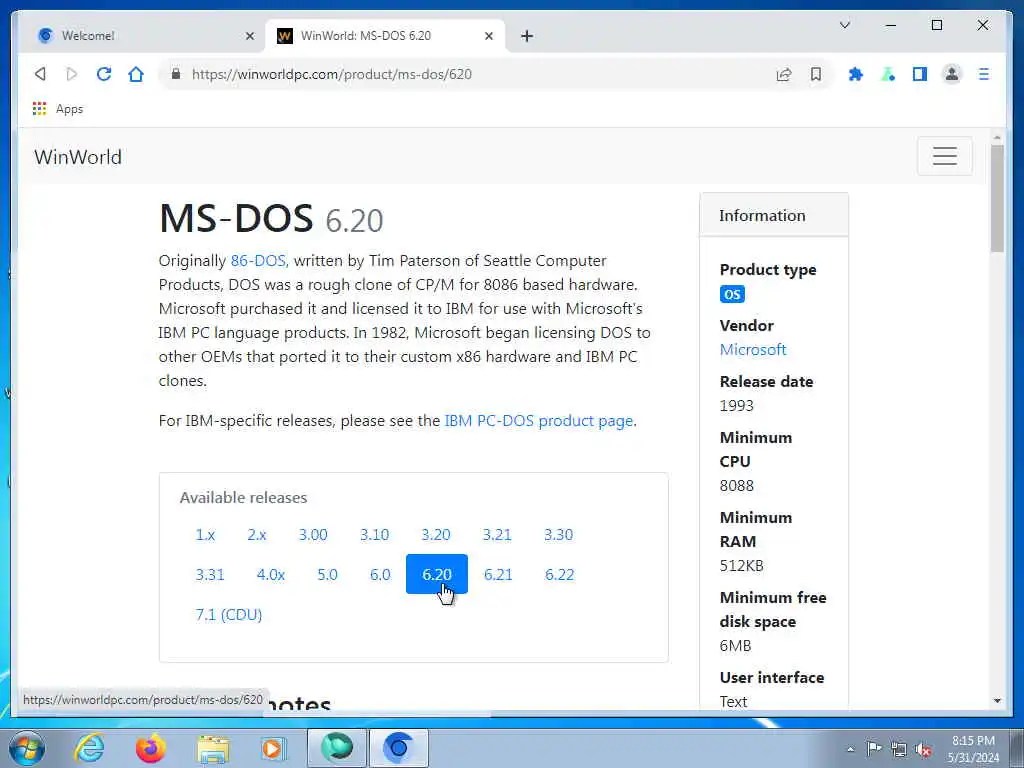Open the browser main menu icon

point(984,74)
